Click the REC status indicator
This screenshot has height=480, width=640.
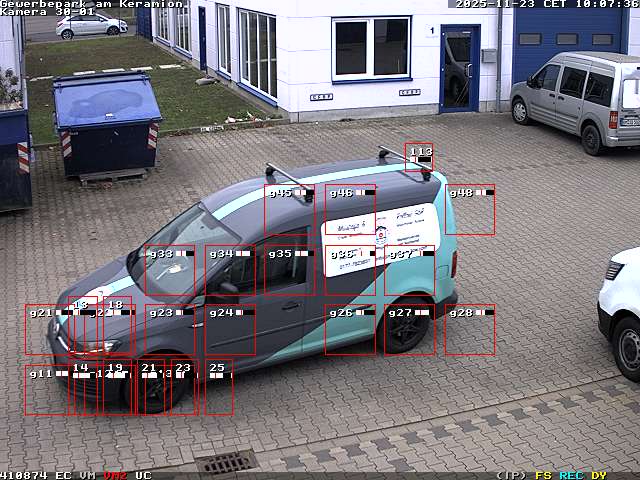(x=571, y=475)
